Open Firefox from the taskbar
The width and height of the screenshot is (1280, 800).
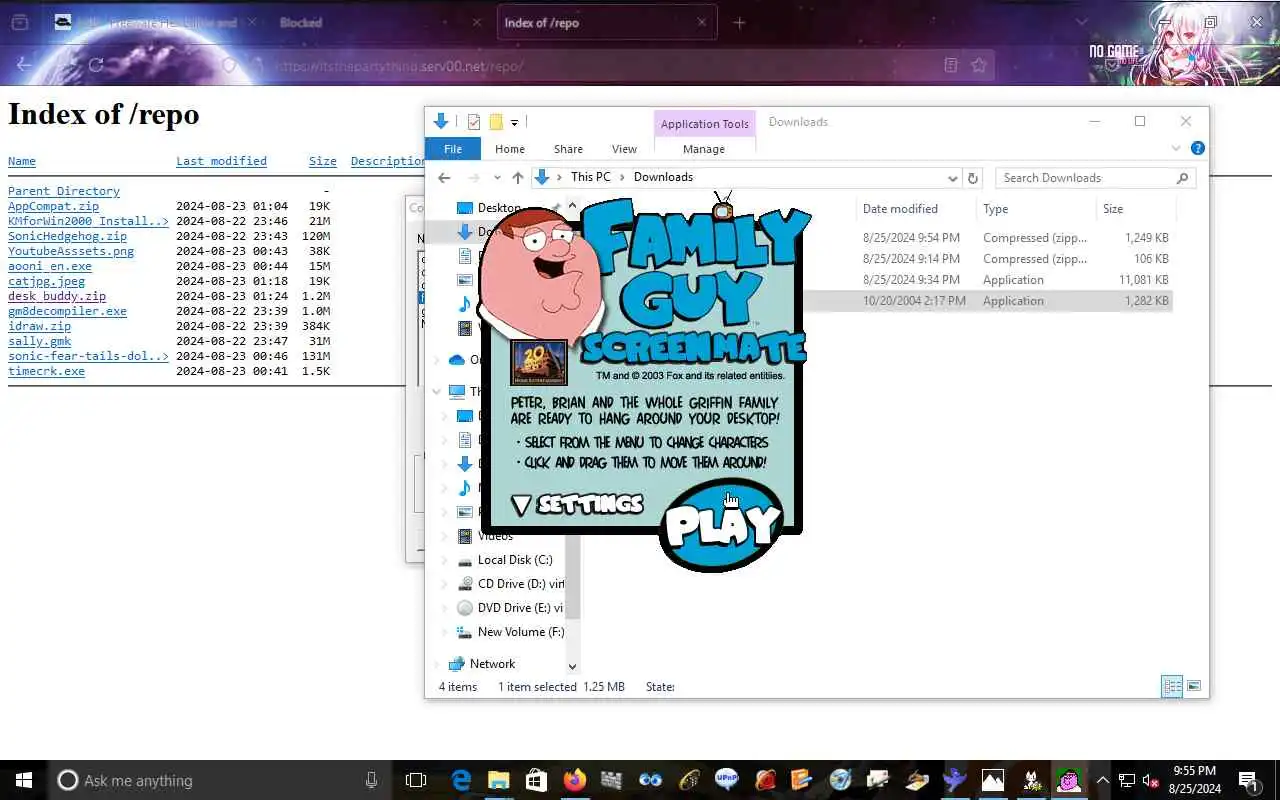pos(574,780)
